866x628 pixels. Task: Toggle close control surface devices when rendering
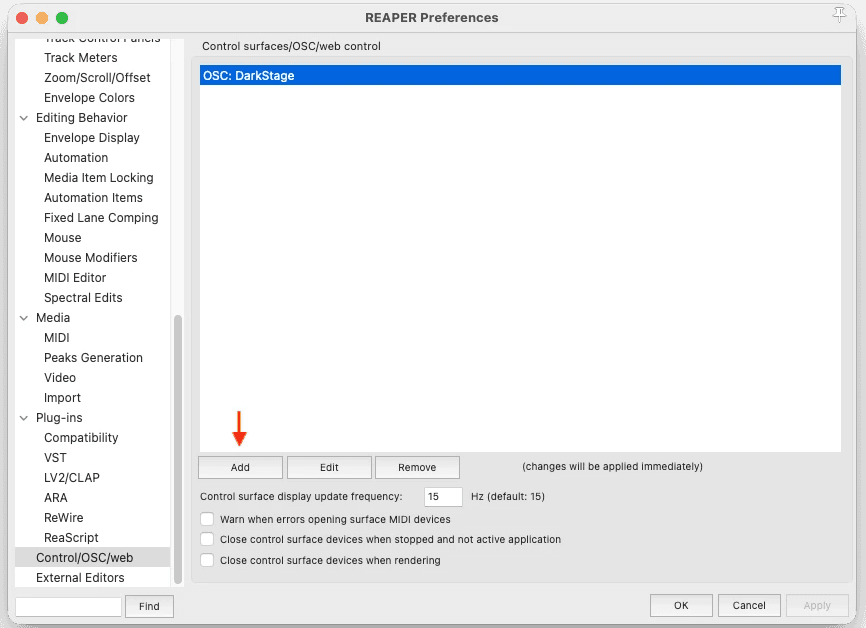pyautogui.click(x=207, y=560)
